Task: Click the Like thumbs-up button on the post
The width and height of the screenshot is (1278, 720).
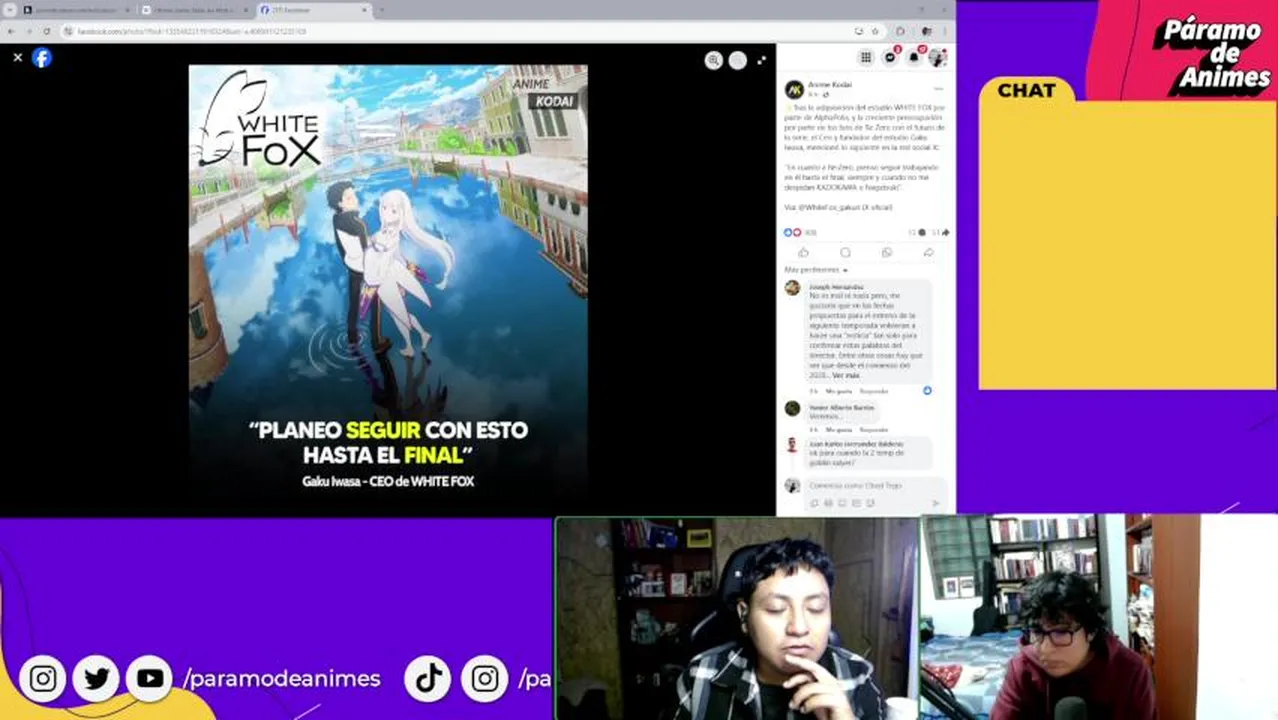Action: pyautogui.click(x=803, y=253)
